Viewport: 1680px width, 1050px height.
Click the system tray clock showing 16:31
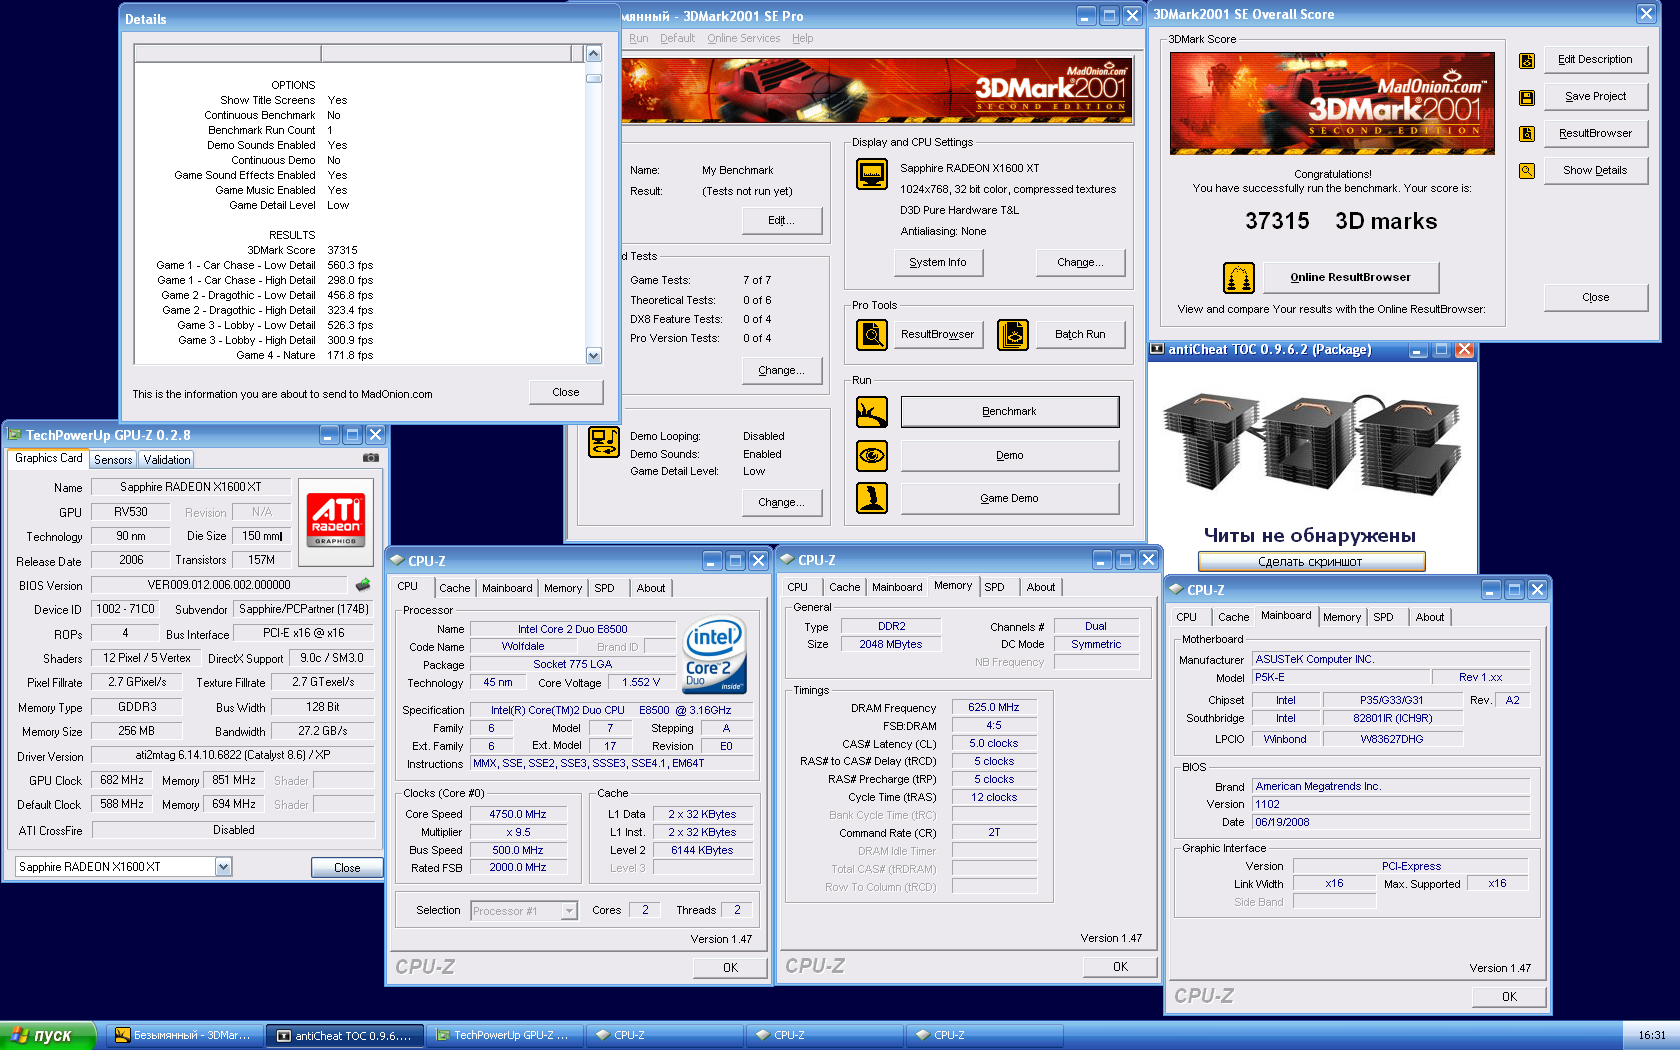click(1652, 1035)
